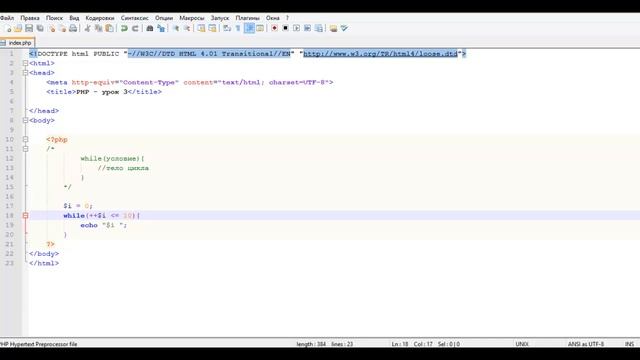Click Run macro multiple times icon
640x360 pixels.
point(307,28)
